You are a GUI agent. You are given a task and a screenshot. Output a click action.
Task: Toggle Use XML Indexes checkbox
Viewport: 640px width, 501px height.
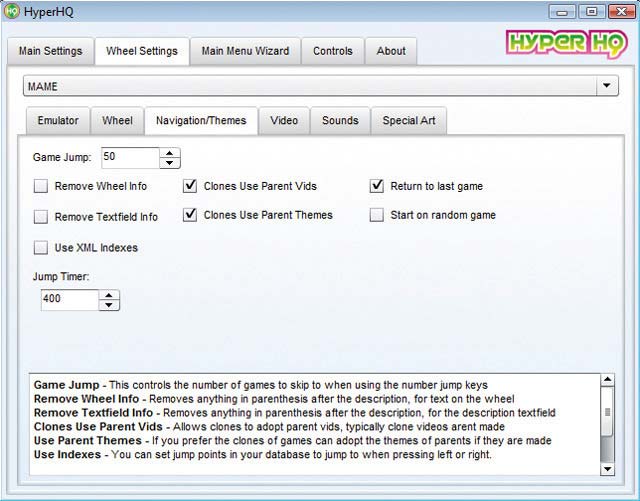point(41,247)
